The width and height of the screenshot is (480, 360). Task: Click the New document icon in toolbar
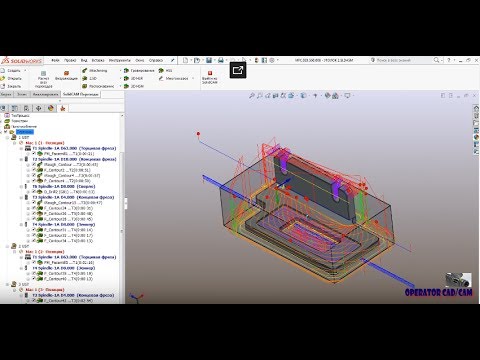click(x=185, y=60)
